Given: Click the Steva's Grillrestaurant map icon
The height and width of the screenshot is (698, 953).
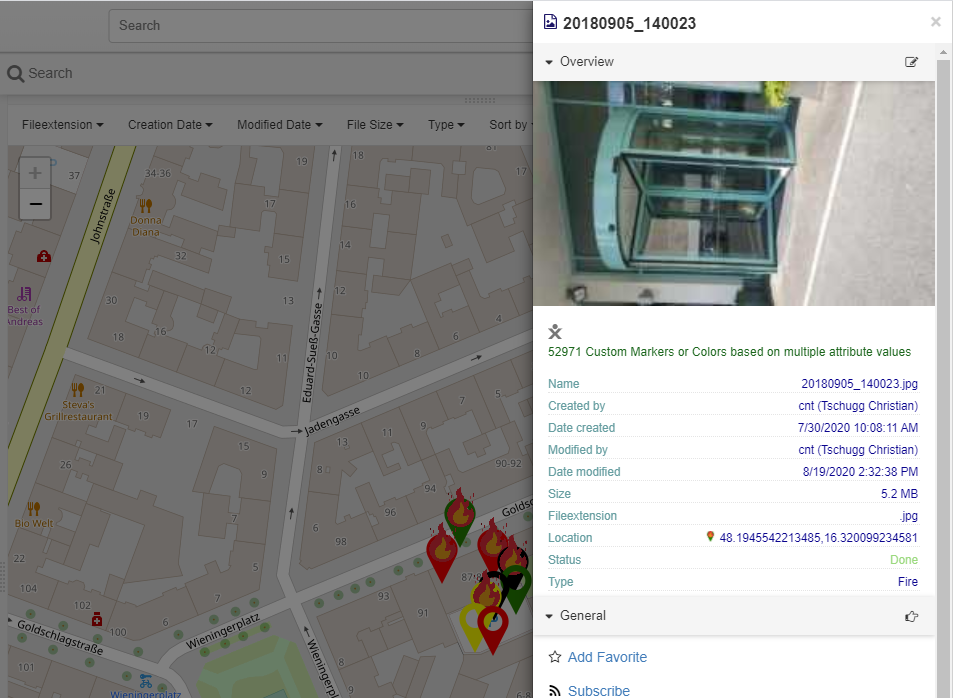Looking at the screenshot, I should point(77,389).
